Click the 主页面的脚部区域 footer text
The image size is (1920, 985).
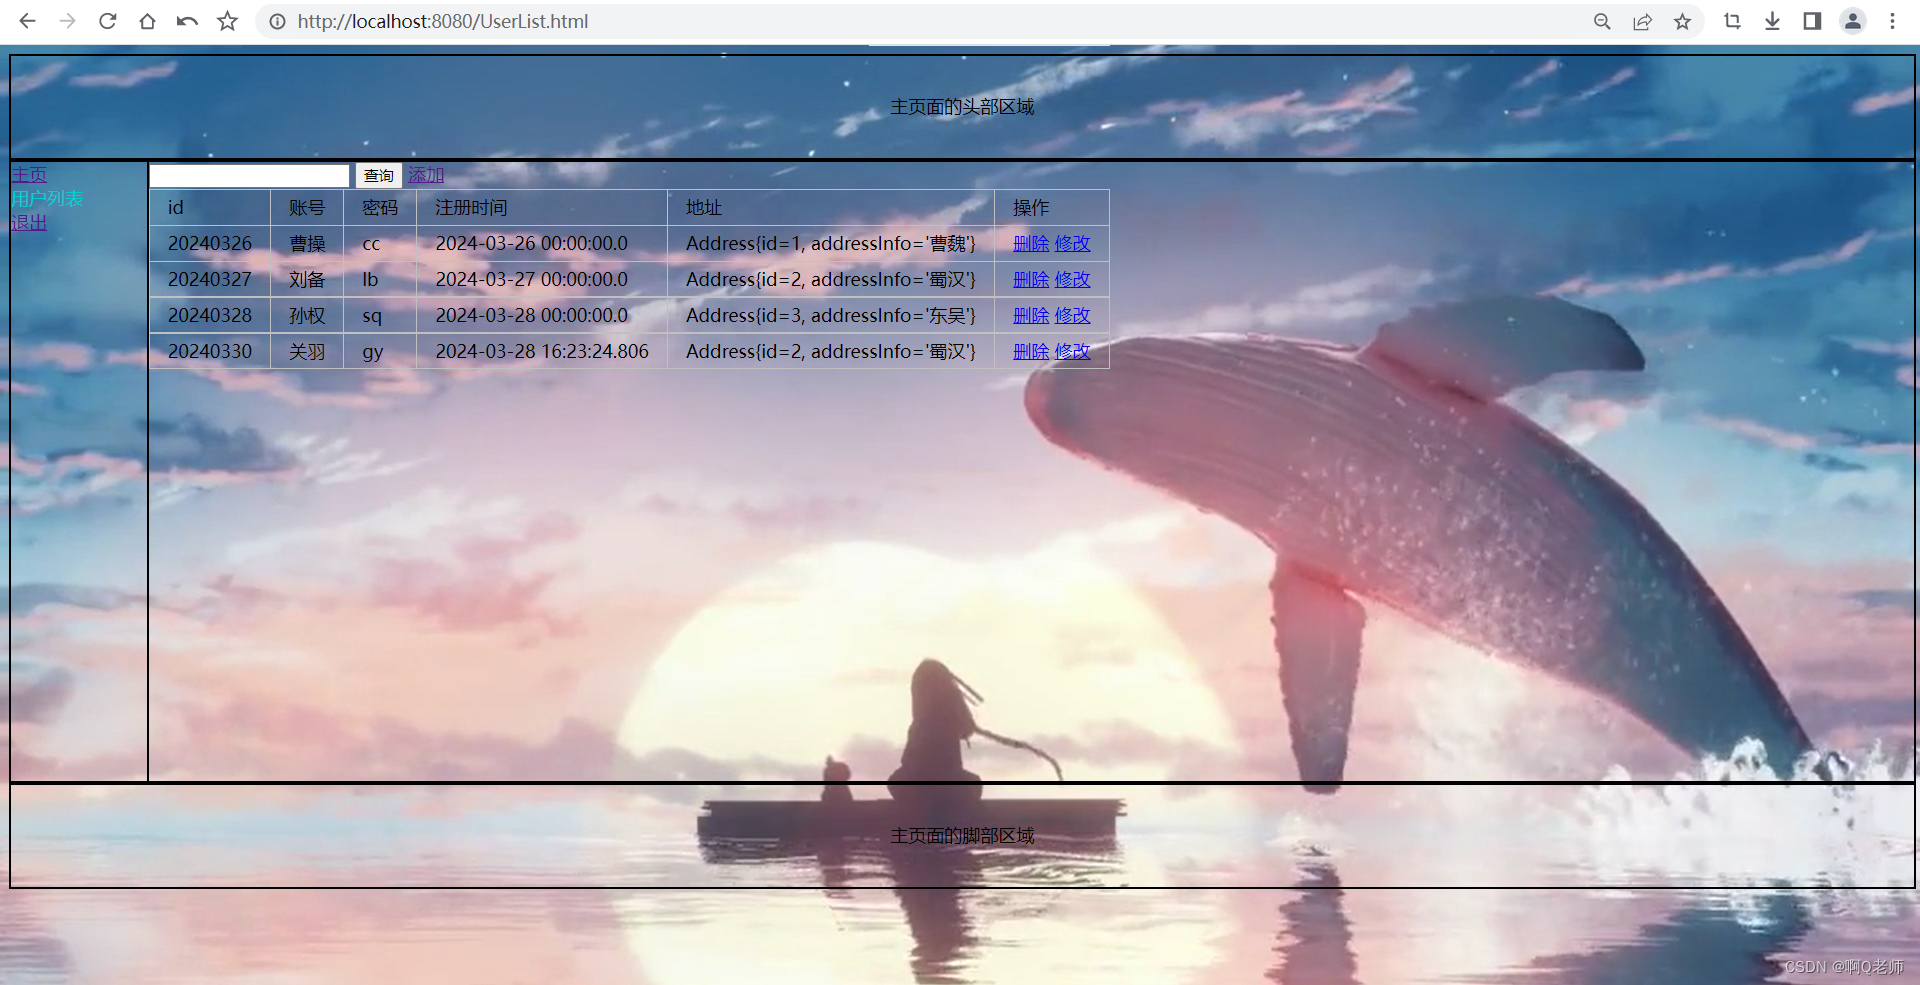[x=962, y=836]
